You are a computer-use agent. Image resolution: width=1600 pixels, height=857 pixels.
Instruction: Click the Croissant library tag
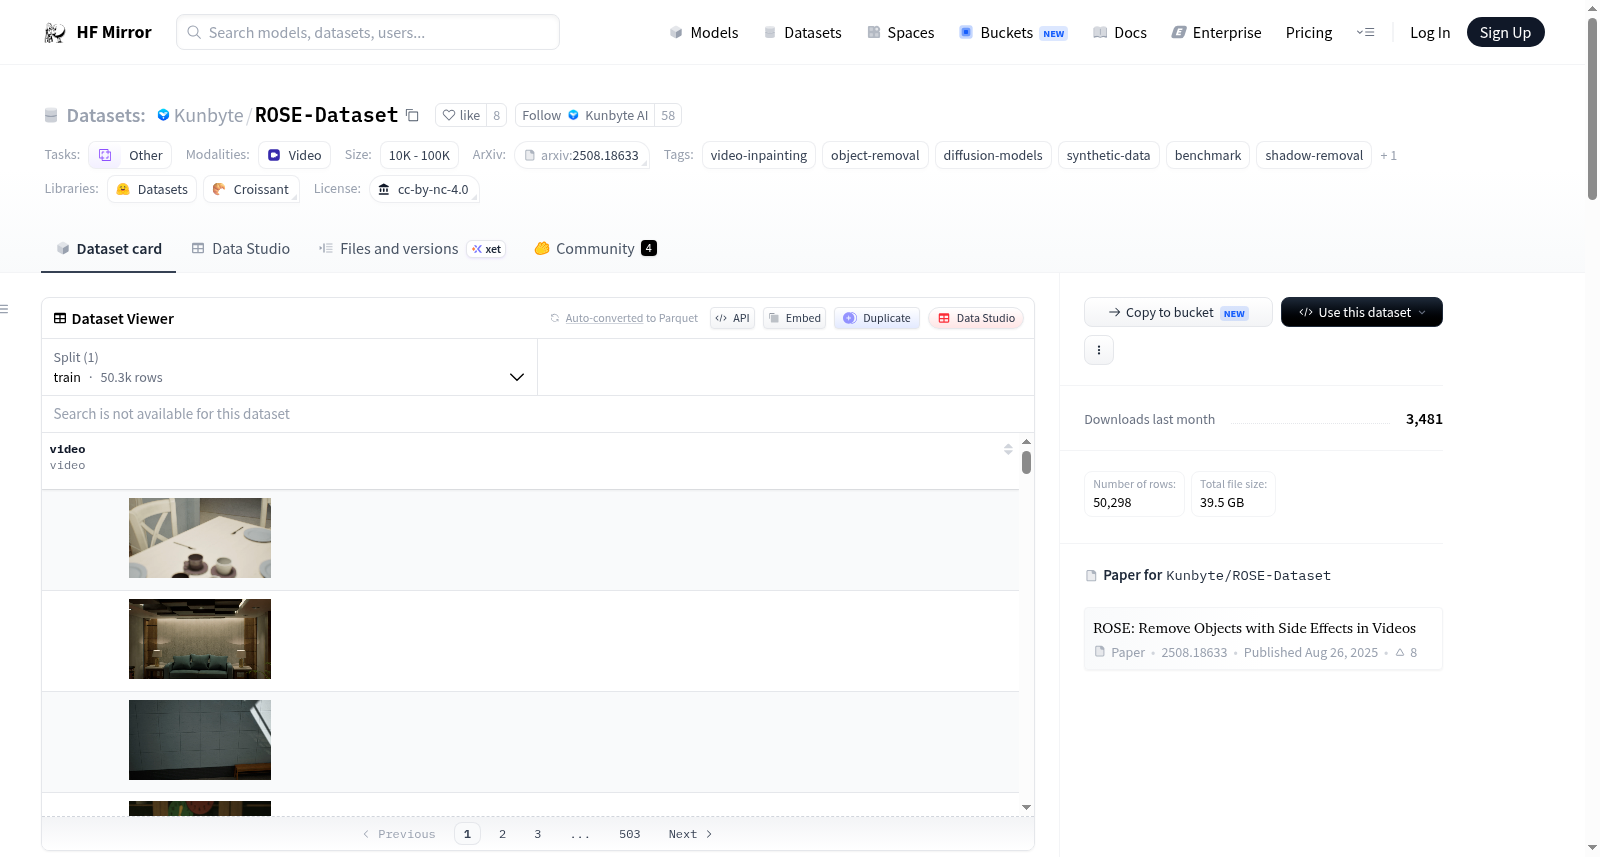(251, 189)
